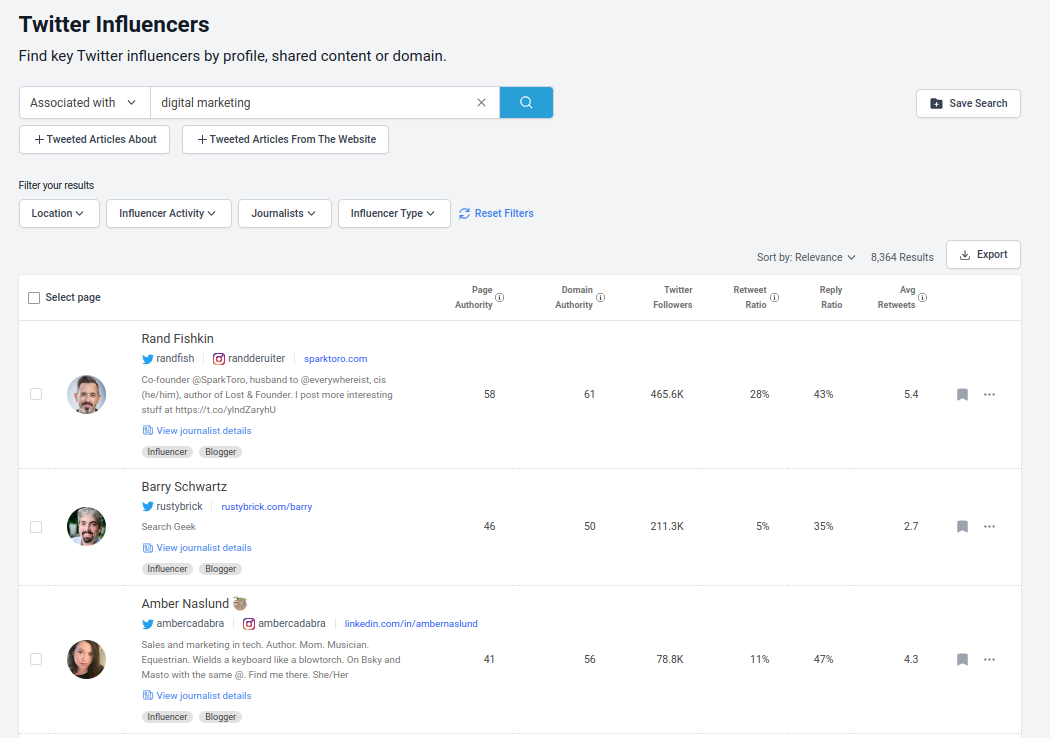Clear the digital marketing search text
The image size is (1050, 738).
point(481,103)
